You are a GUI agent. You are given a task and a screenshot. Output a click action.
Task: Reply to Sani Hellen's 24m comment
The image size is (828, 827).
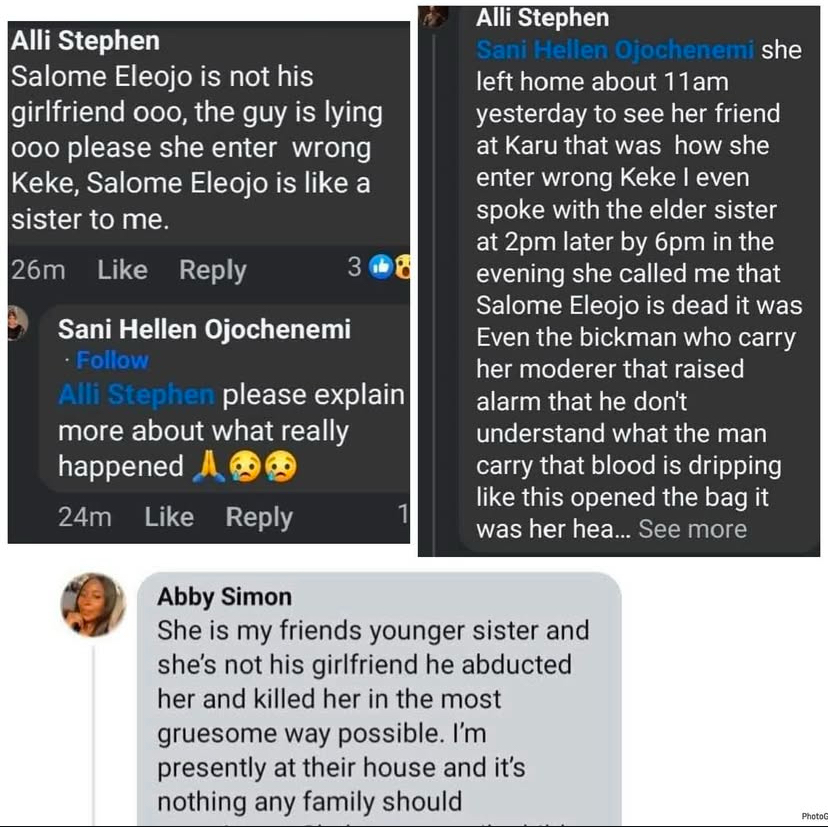[259, 517]
